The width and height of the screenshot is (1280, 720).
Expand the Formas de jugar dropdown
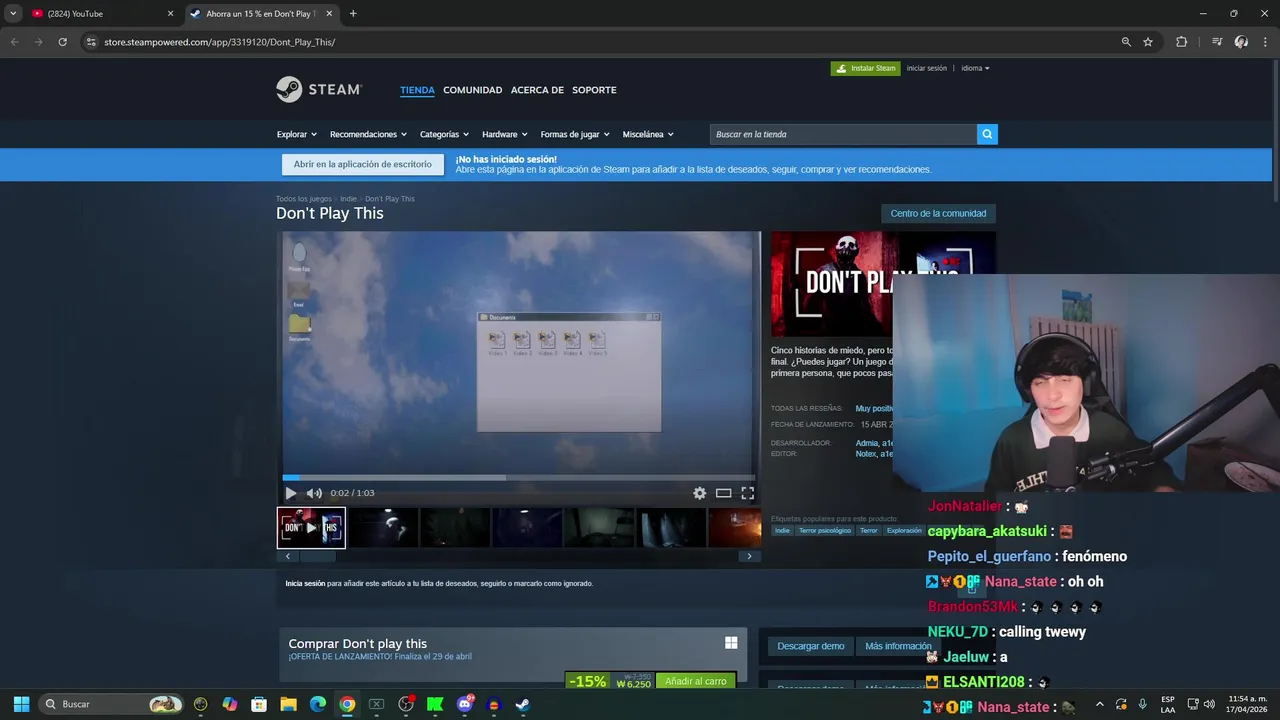[x=575, y=134]
